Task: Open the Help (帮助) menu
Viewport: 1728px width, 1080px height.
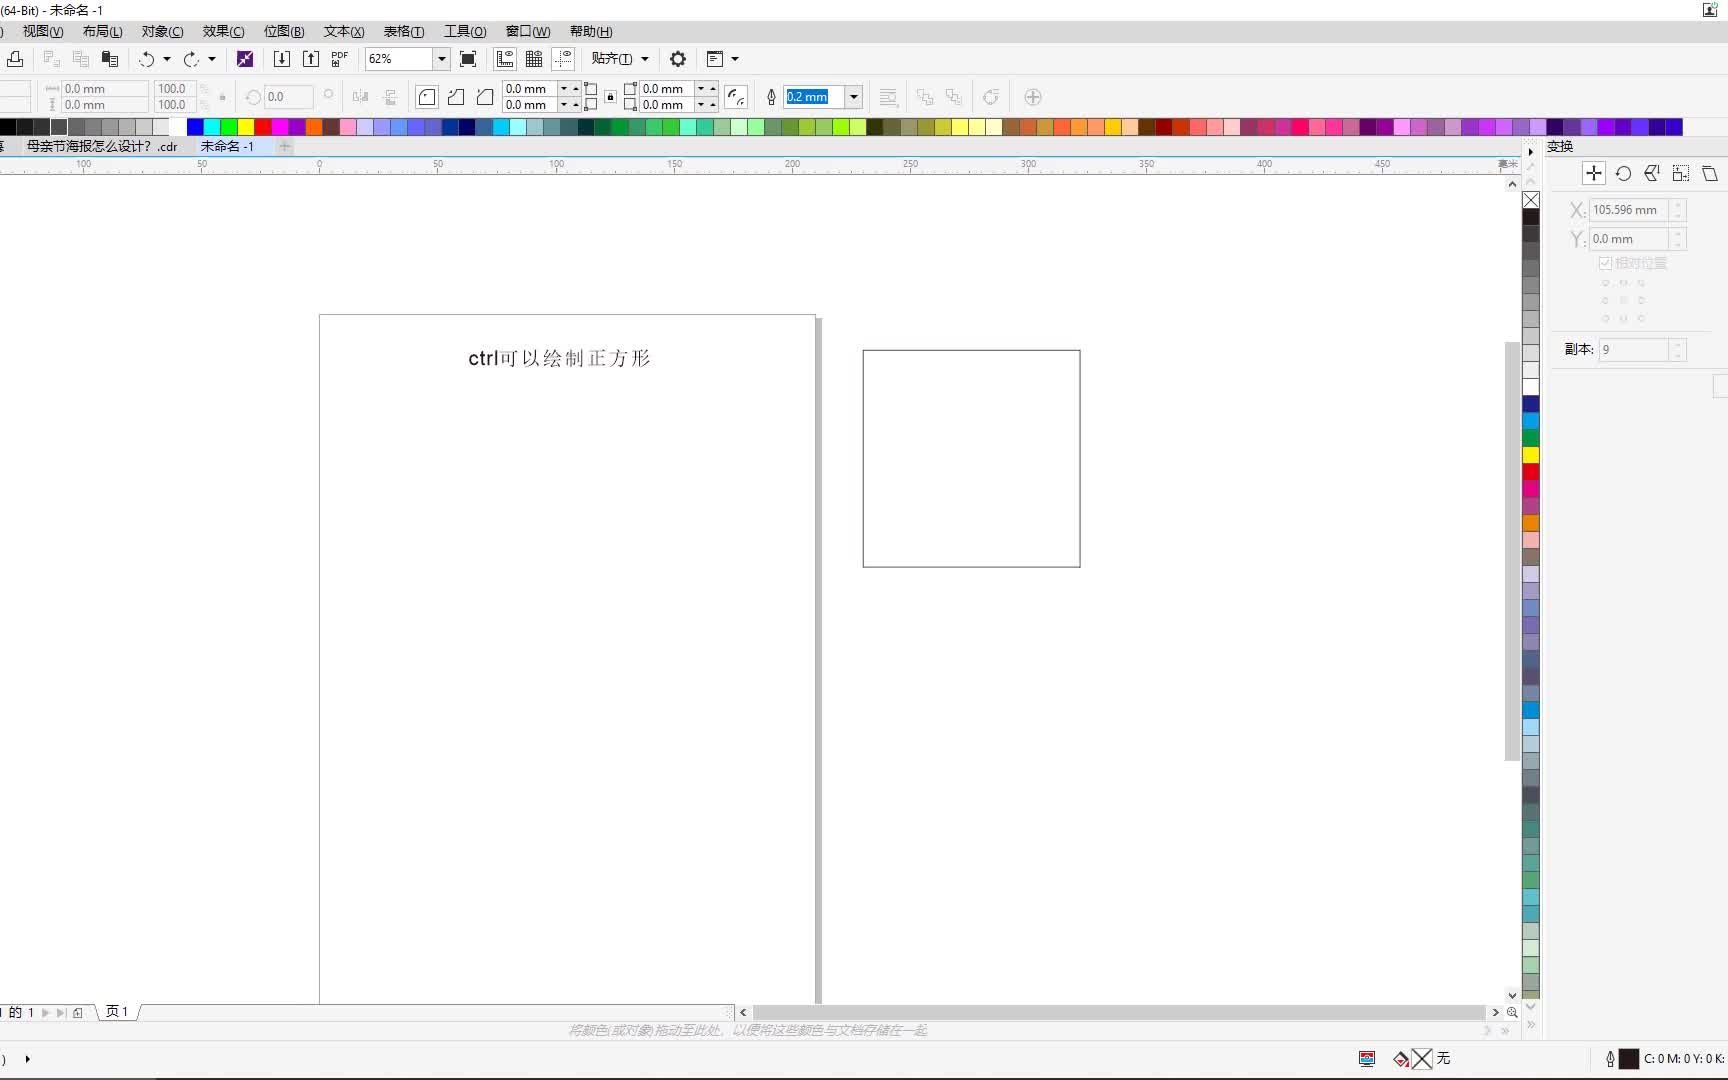Action: [x=591, y=31]
